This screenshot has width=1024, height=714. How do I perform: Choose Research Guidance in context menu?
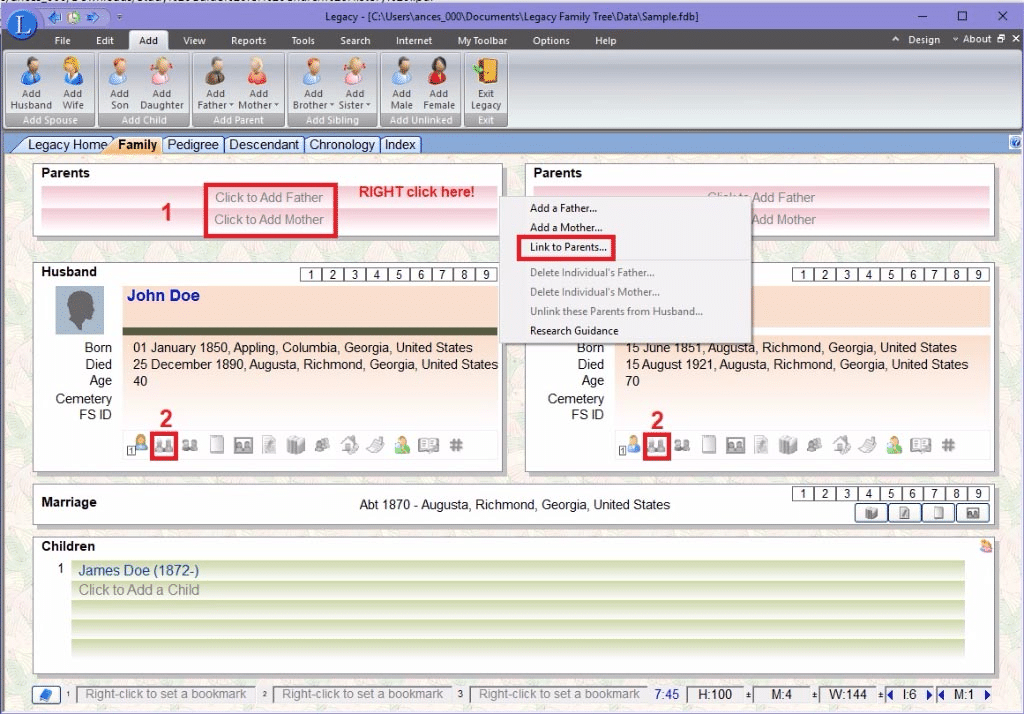point(574,331)
